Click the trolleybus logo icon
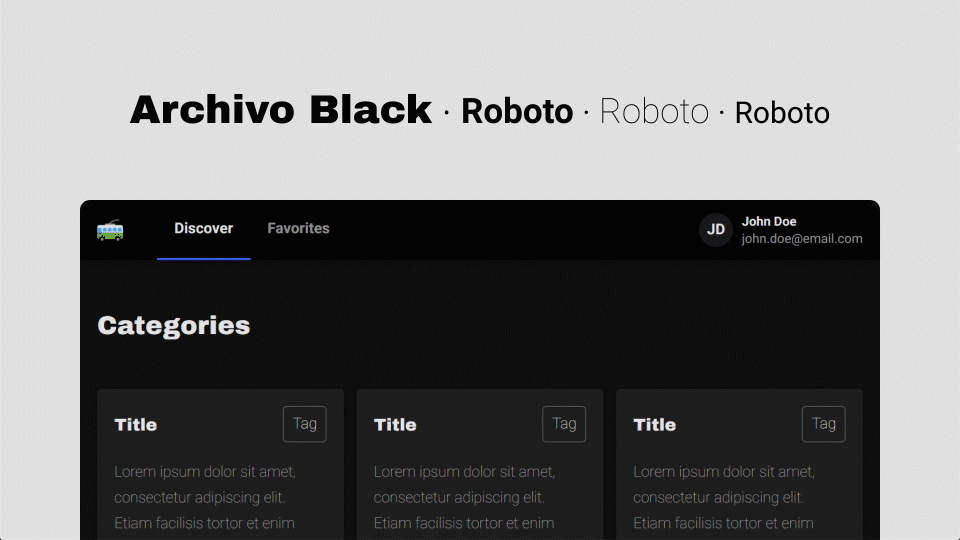The image size is (960, 540). 110,230
